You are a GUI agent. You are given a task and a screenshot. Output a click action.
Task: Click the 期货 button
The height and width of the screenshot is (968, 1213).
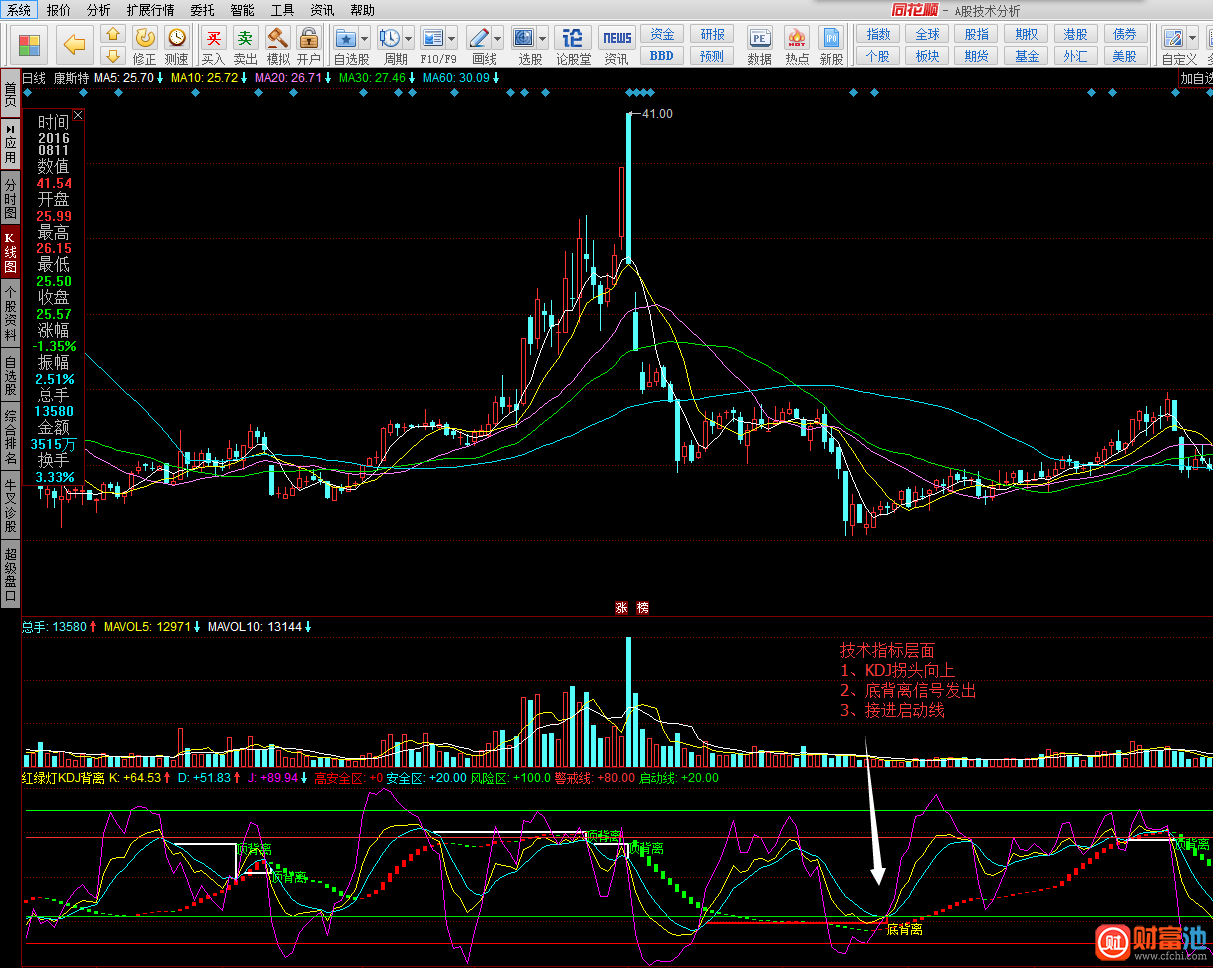pyautogui.click(x=977, y=56)
